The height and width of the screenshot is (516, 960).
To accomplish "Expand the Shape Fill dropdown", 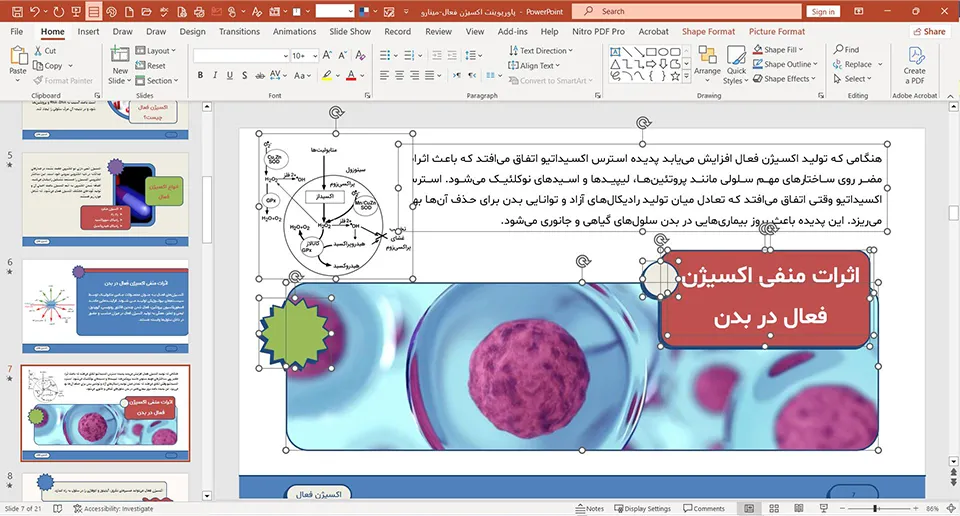I will [778, 50].
